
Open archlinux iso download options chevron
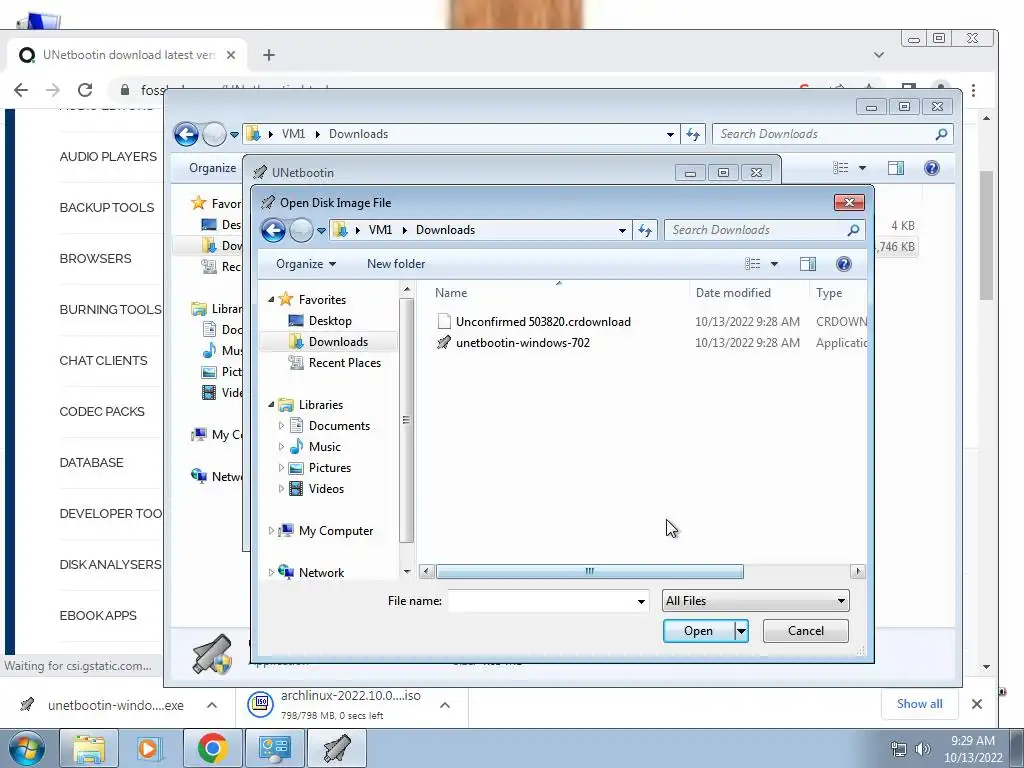[445, 705]
